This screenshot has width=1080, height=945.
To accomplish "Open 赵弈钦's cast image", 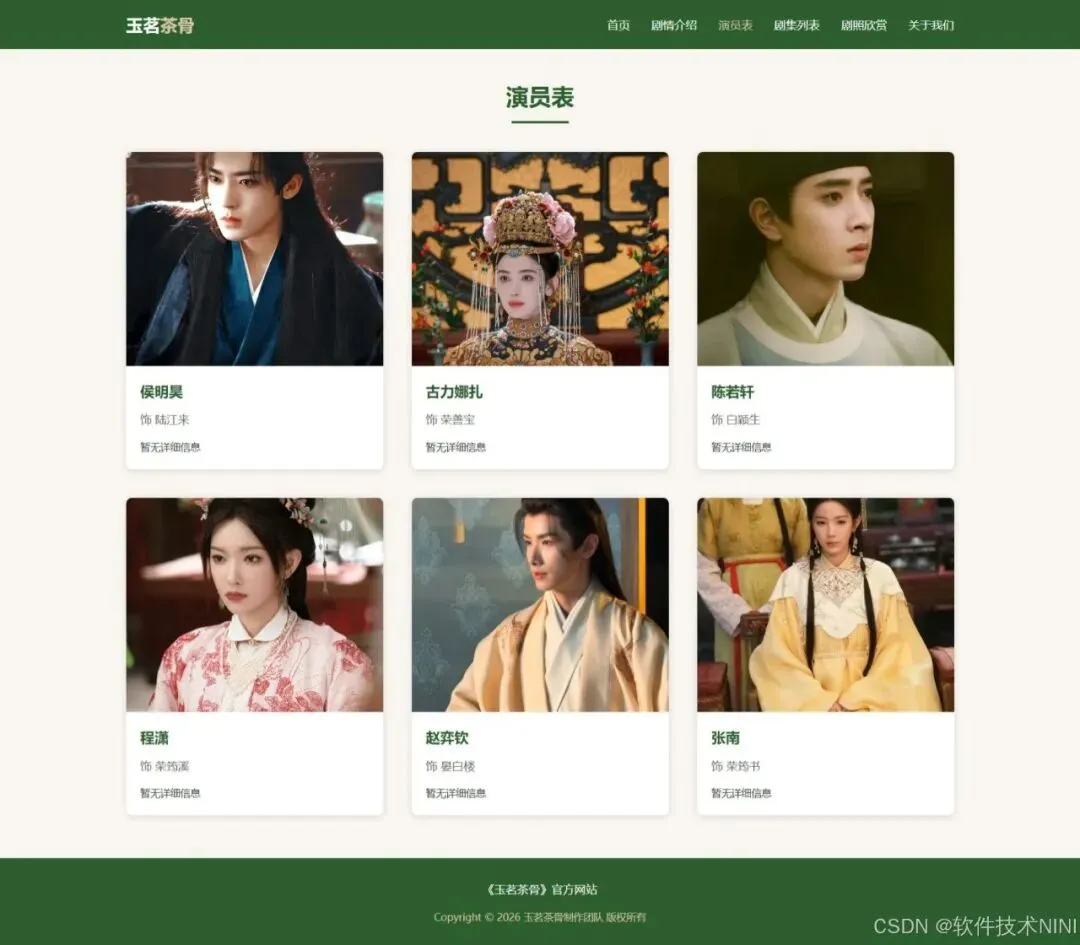I will click(x=540, y=605).
